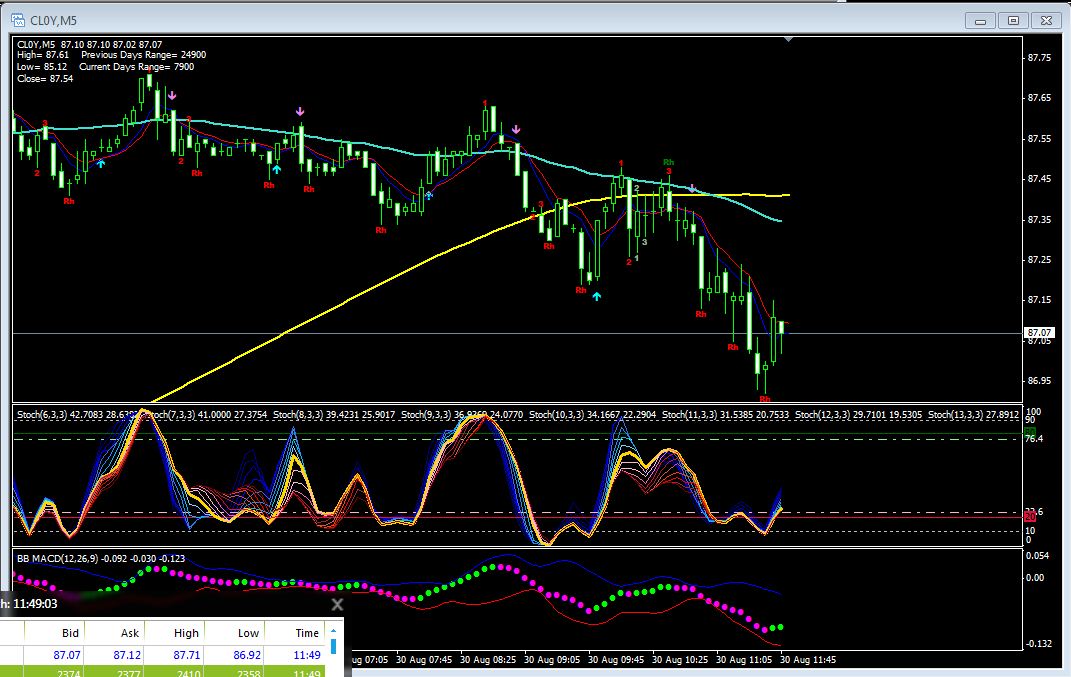Select the High column header
The image size is (1071, 677).
coord(186,633)
